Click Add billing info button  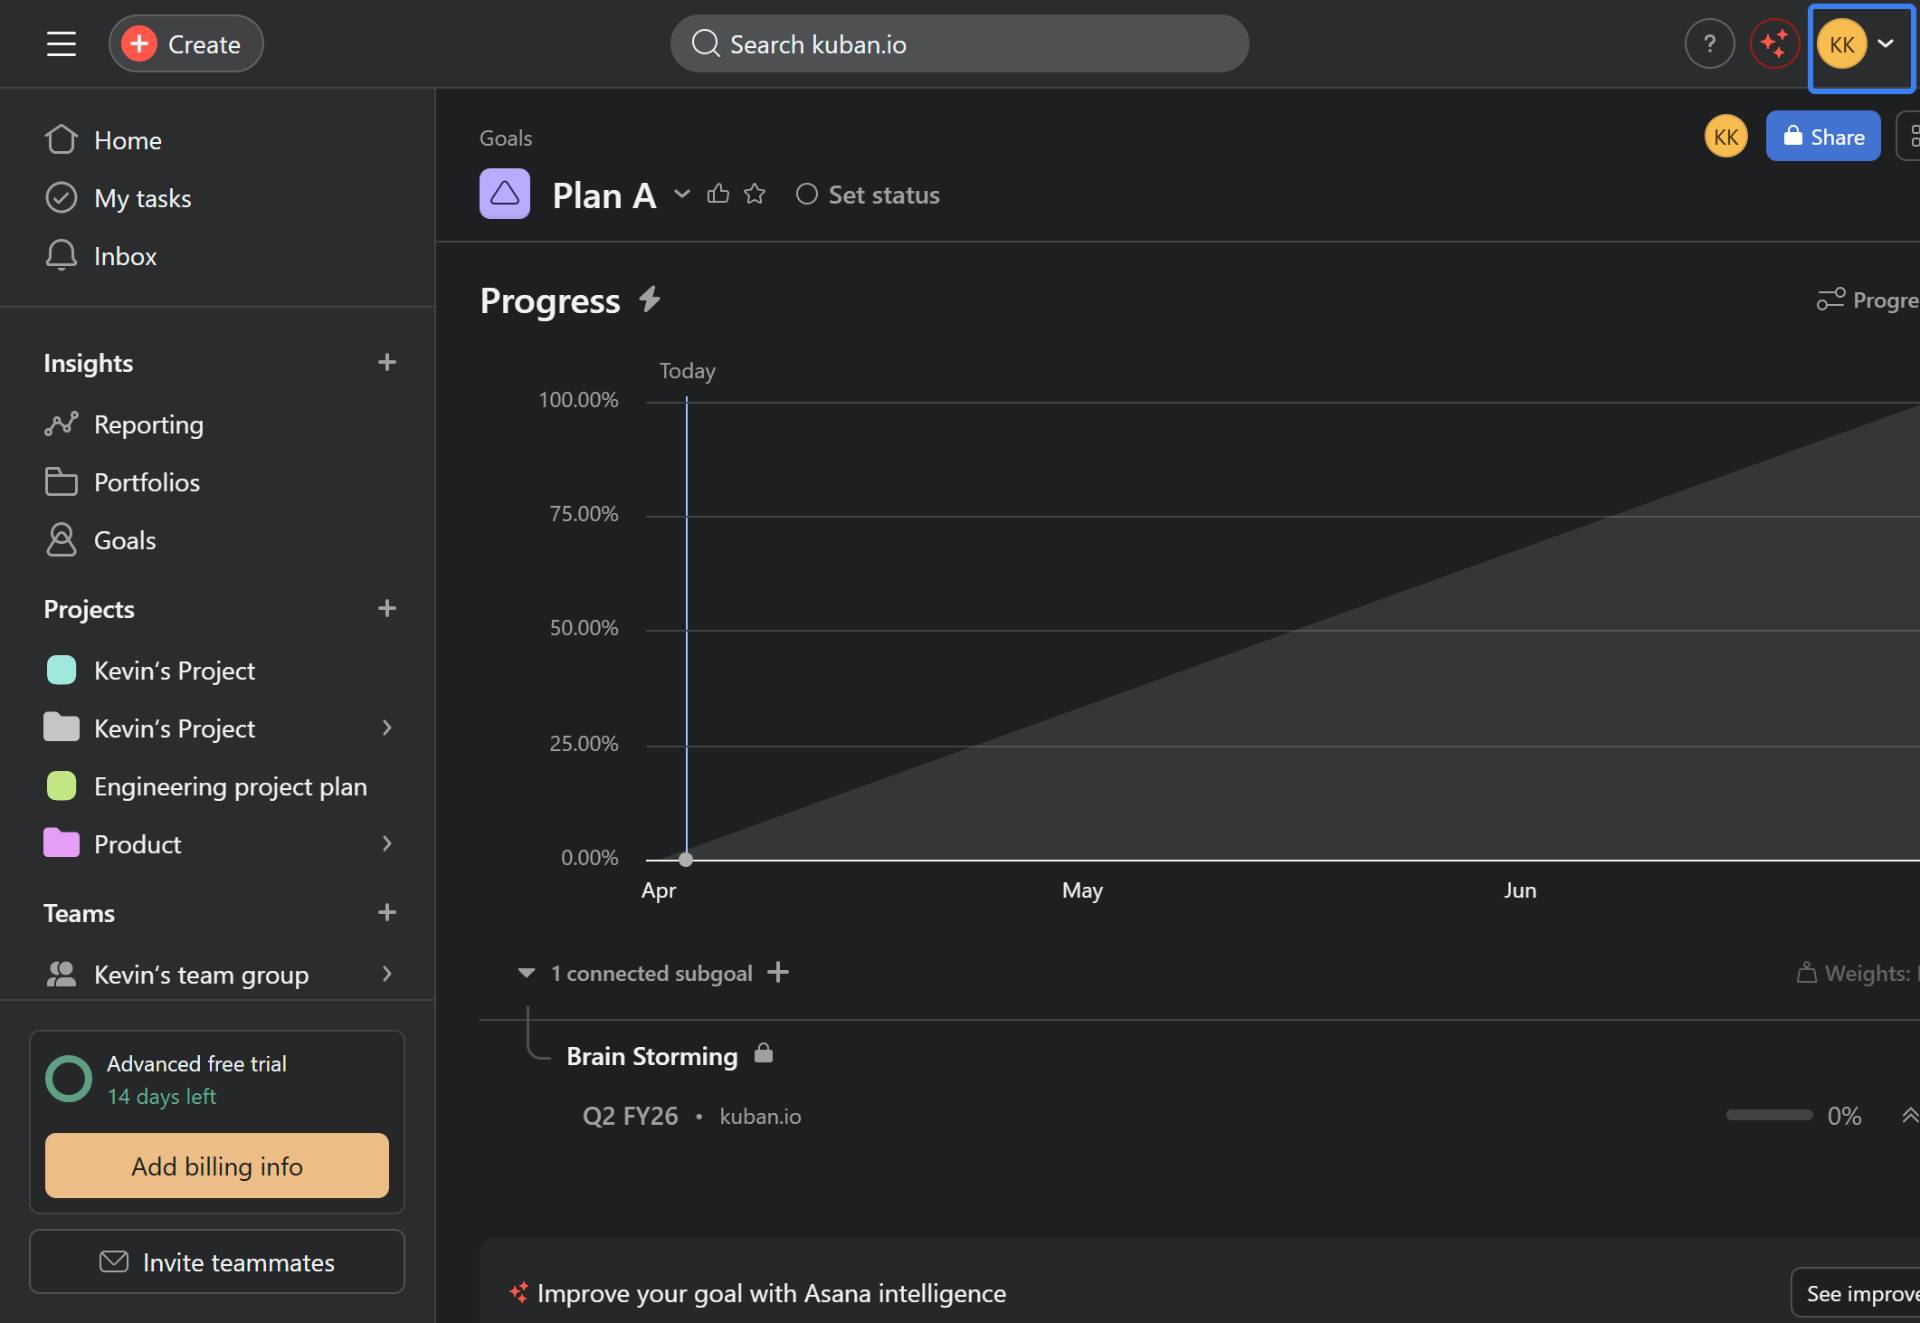[x=217, y=1166]
